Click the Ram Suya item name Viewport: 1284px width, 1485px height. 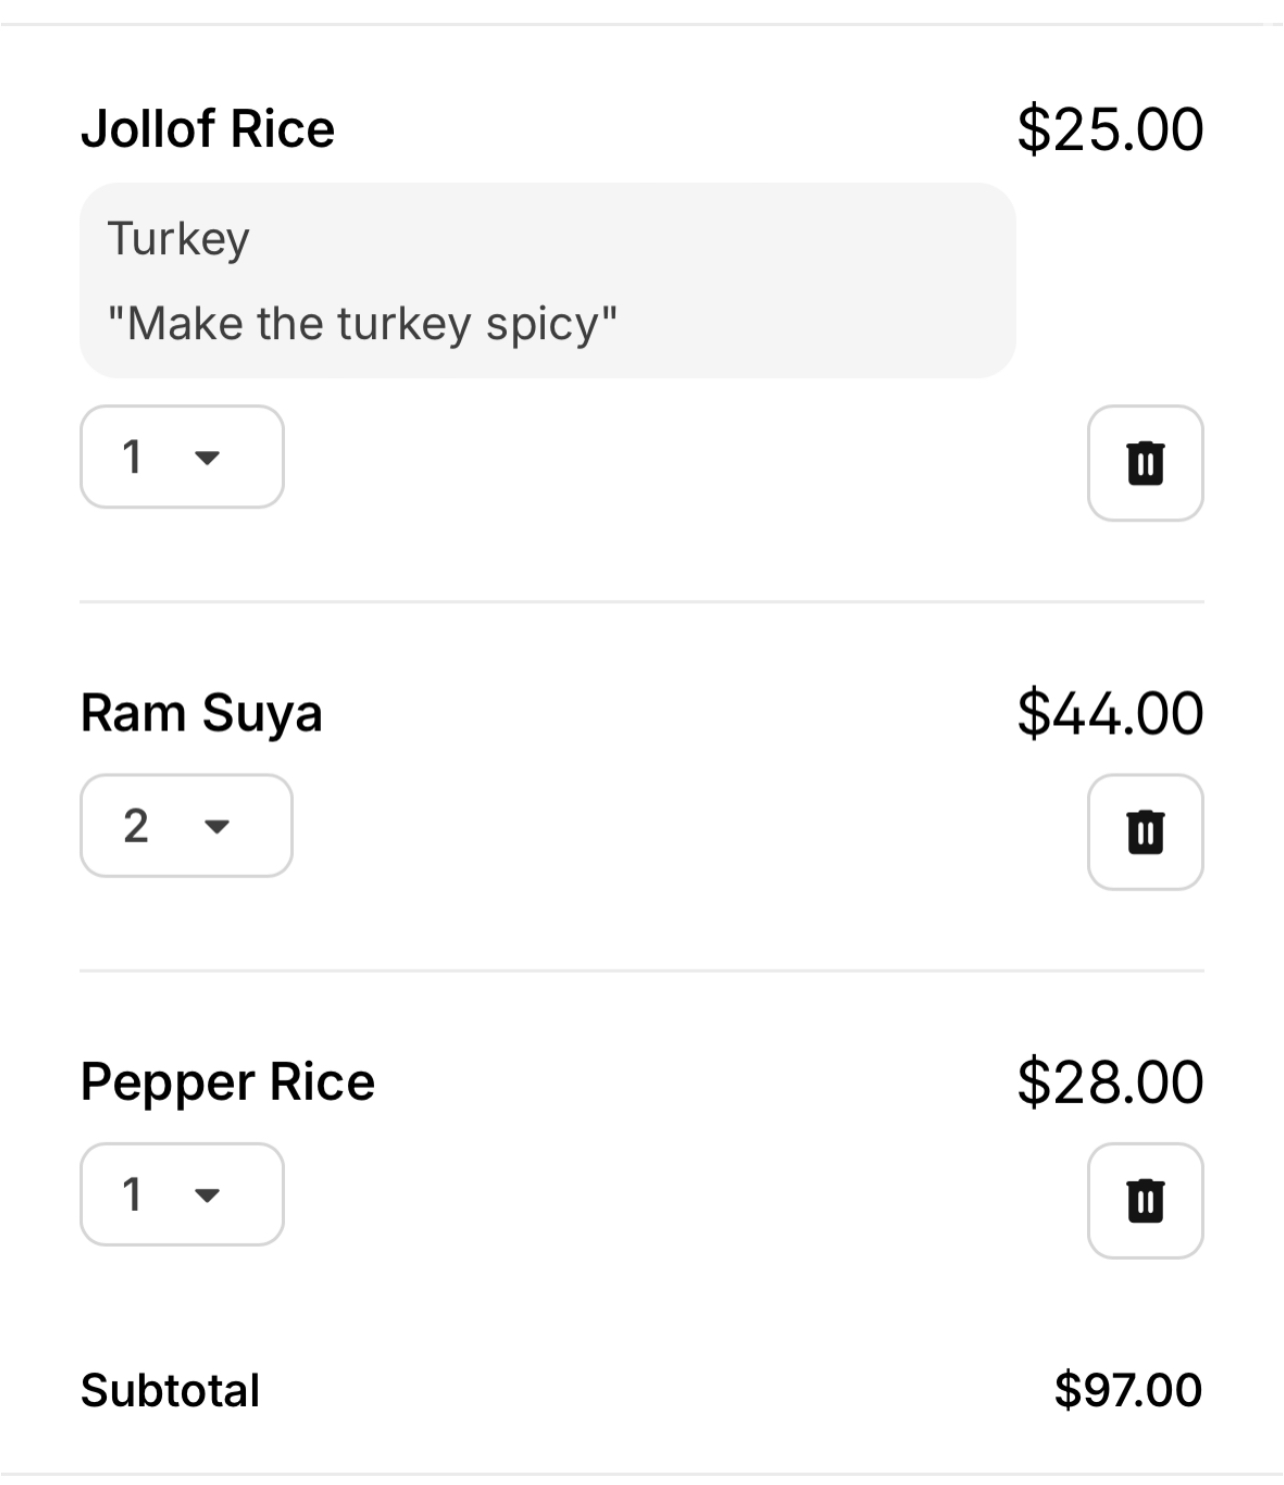(x=201, y=713)
